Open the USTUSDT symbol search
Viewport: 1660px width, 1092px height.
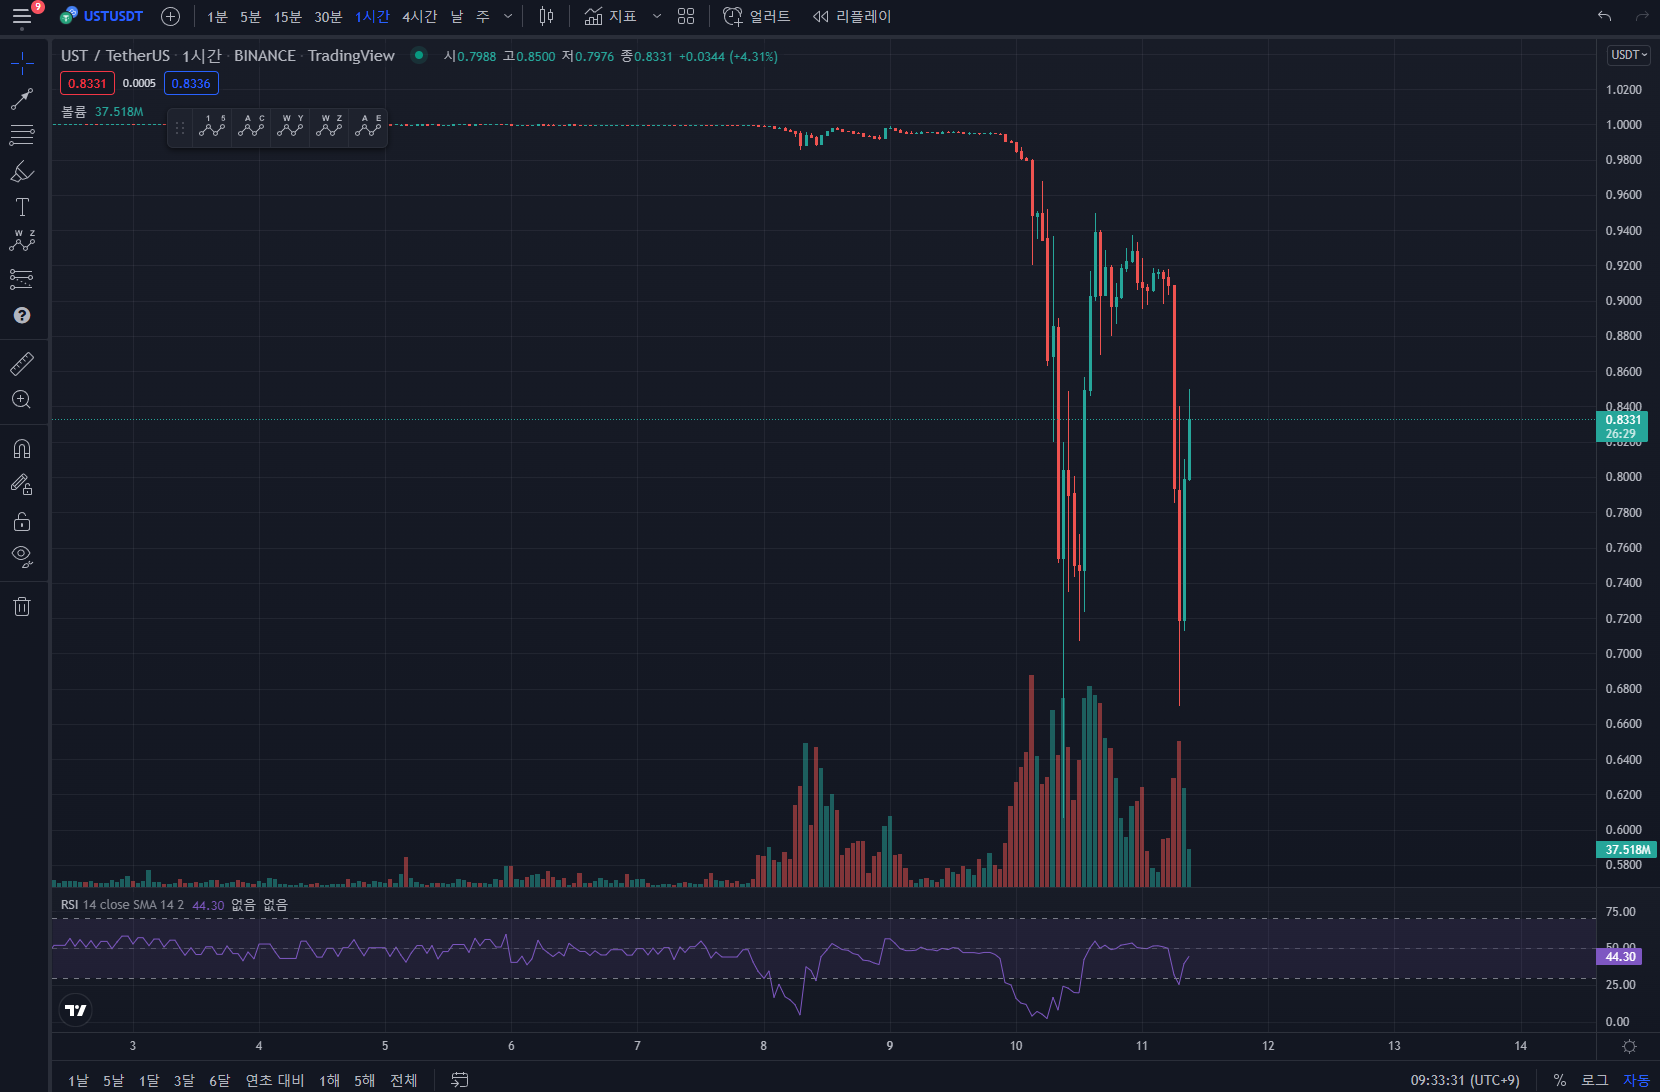click(x=102, y=16)
